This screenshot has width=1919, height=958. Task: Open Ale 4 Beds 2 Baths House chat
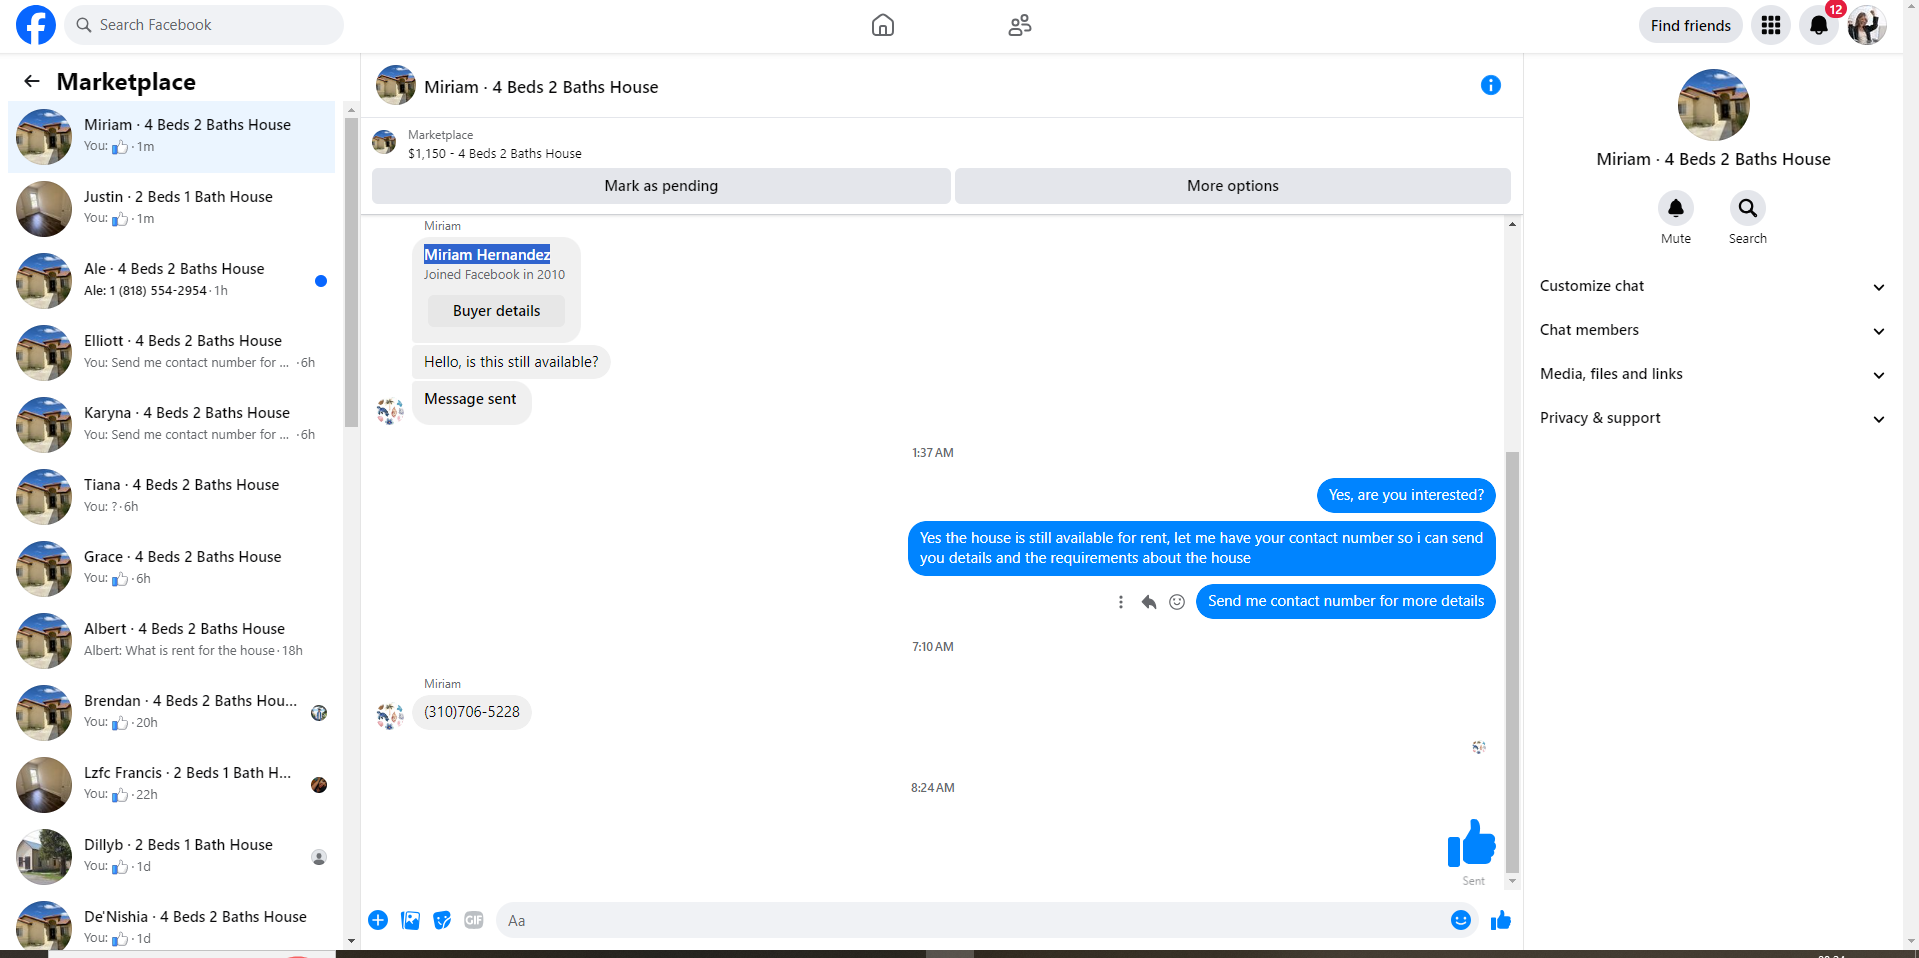tap(172, 280)
